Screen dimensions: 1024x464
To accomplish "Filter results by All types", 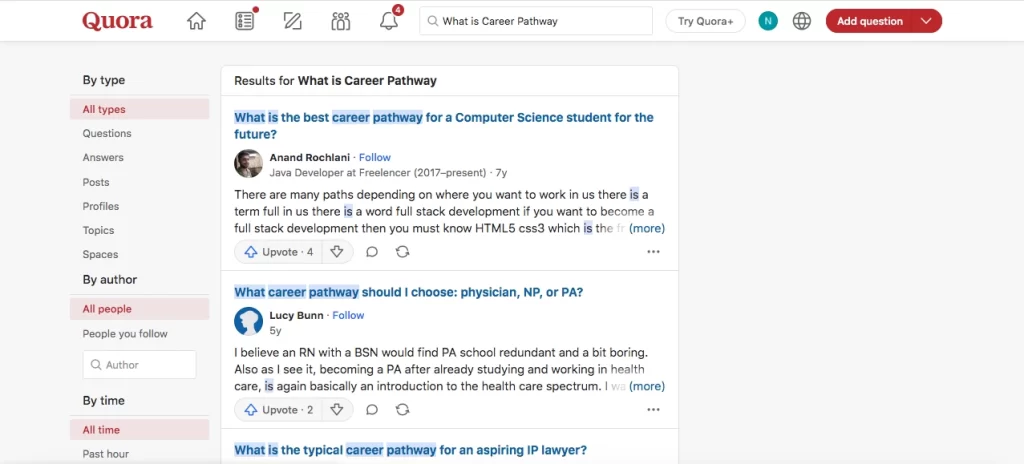I will [x=140, y=109].
